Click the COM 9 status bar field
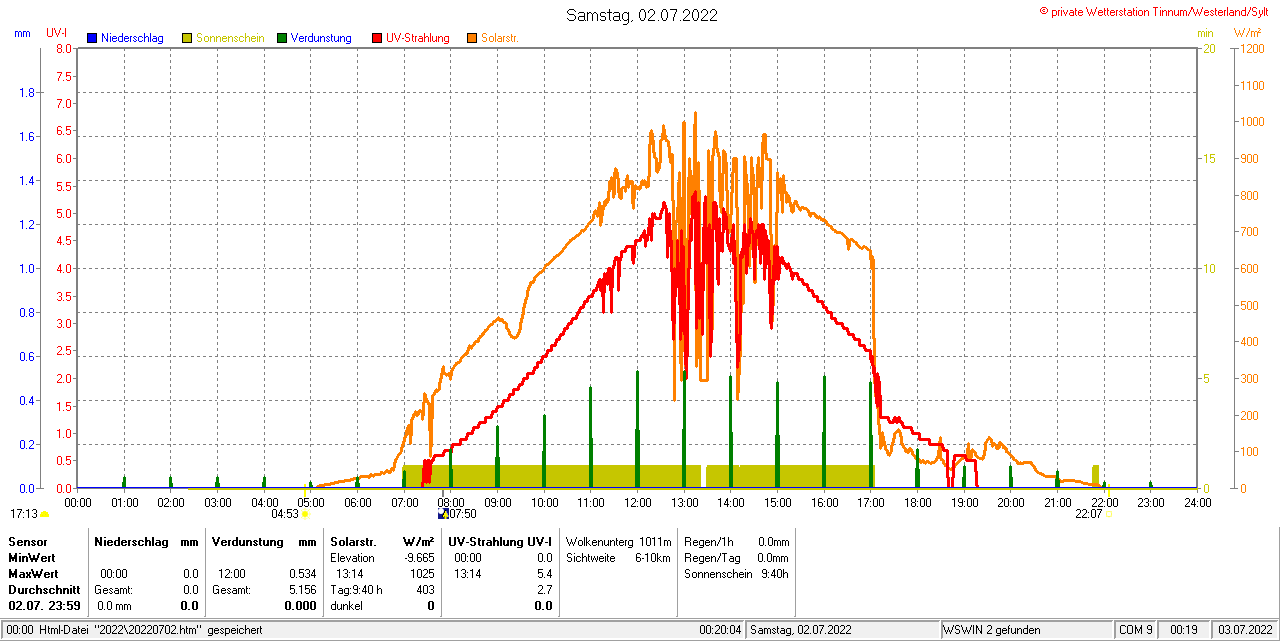 [x=1135, y=630]
